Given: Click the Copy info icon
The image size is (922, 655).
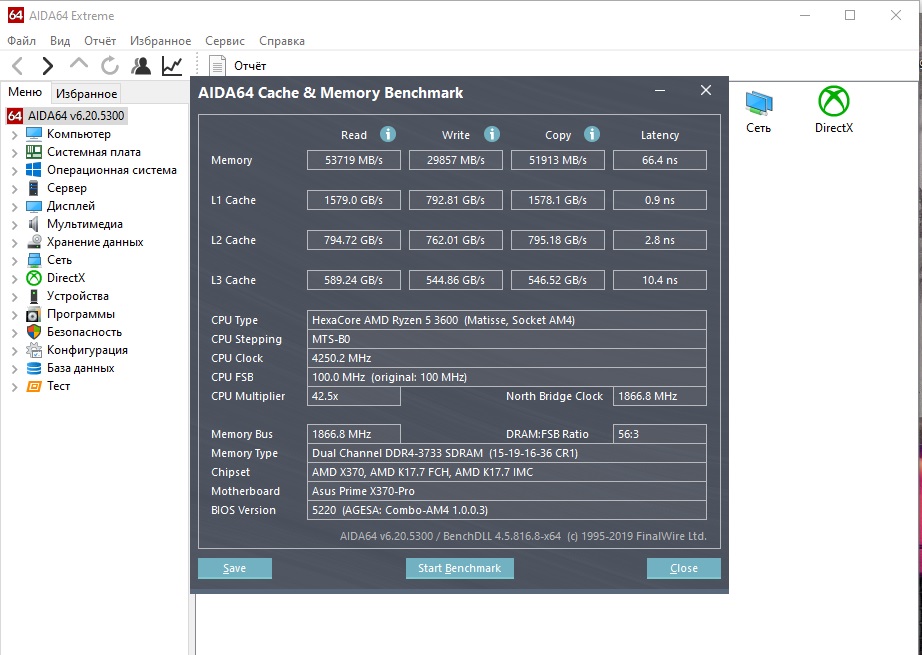Looking at the screenshot, I should tap(592, 135).
